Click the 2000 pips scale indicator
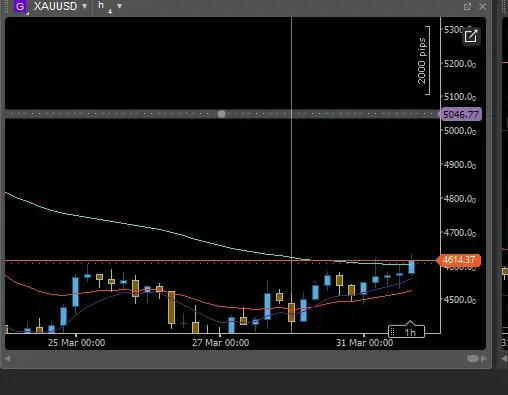508x395 pixels. click(423, 60)
